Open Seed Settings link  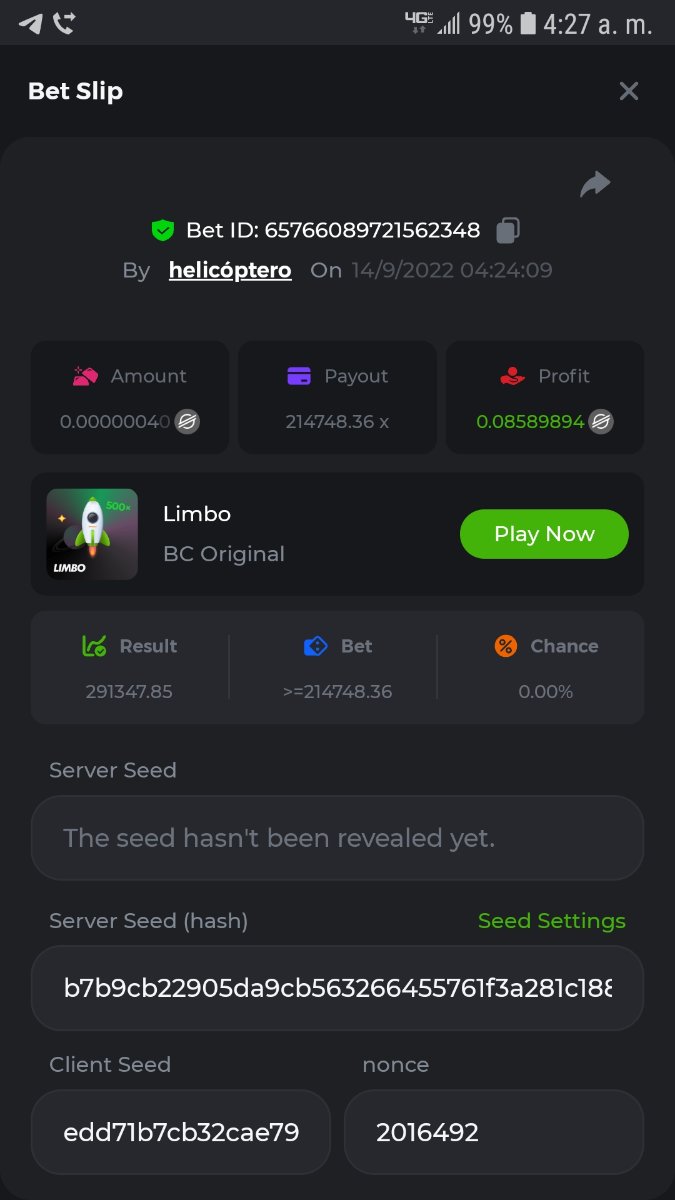(x=551, y=921)
